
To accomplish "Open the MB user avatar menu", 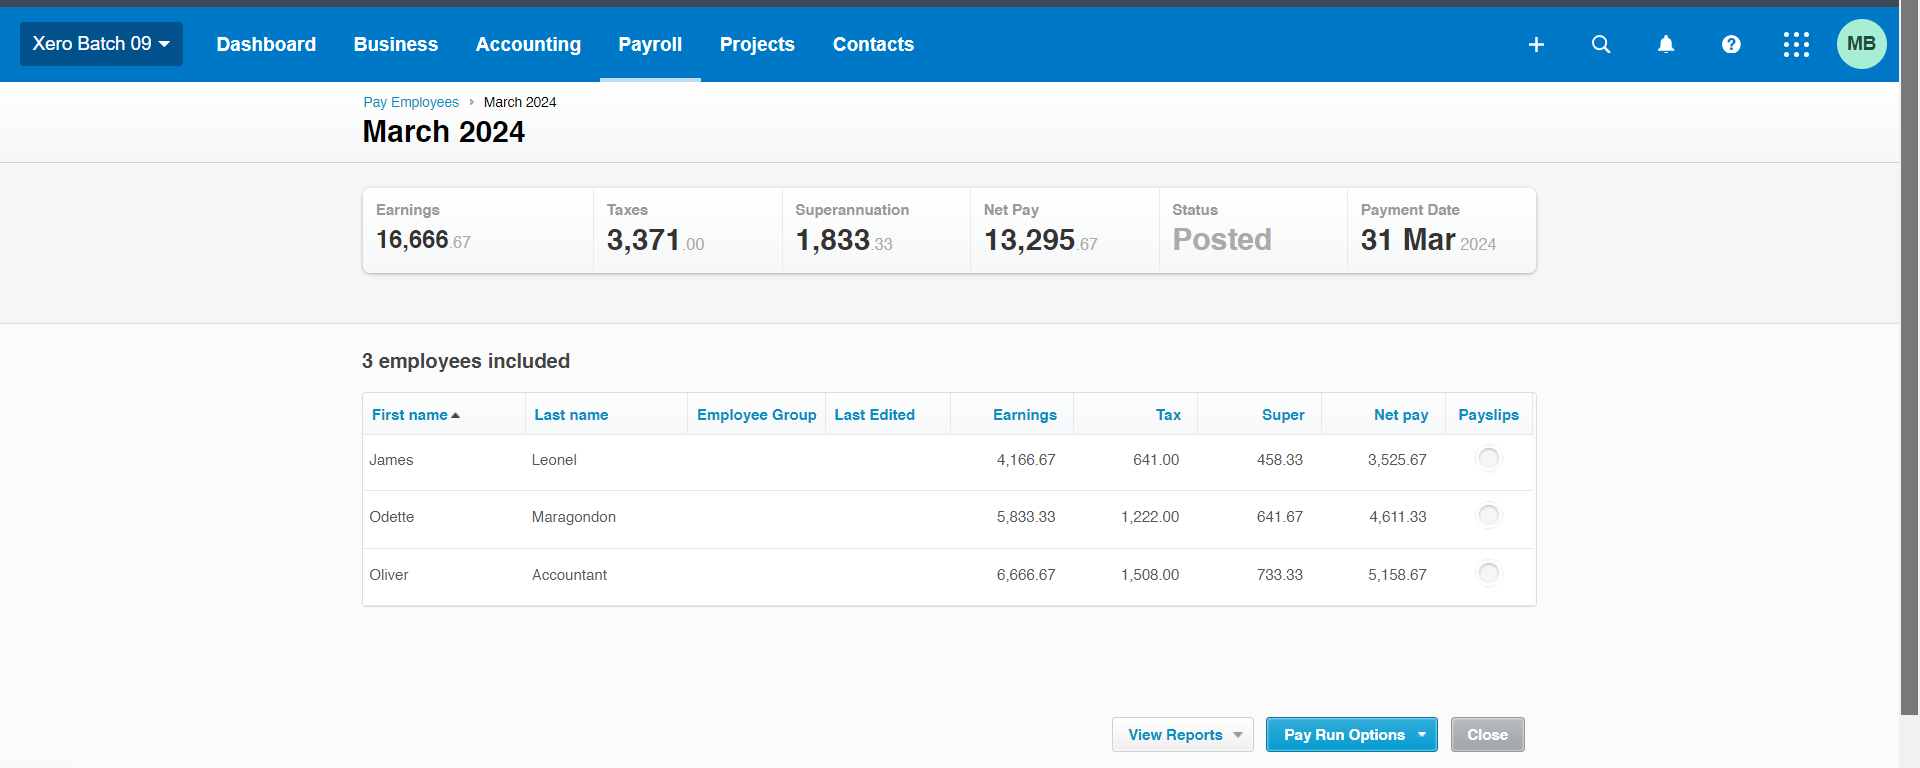I will click(x=1861, y=44).
